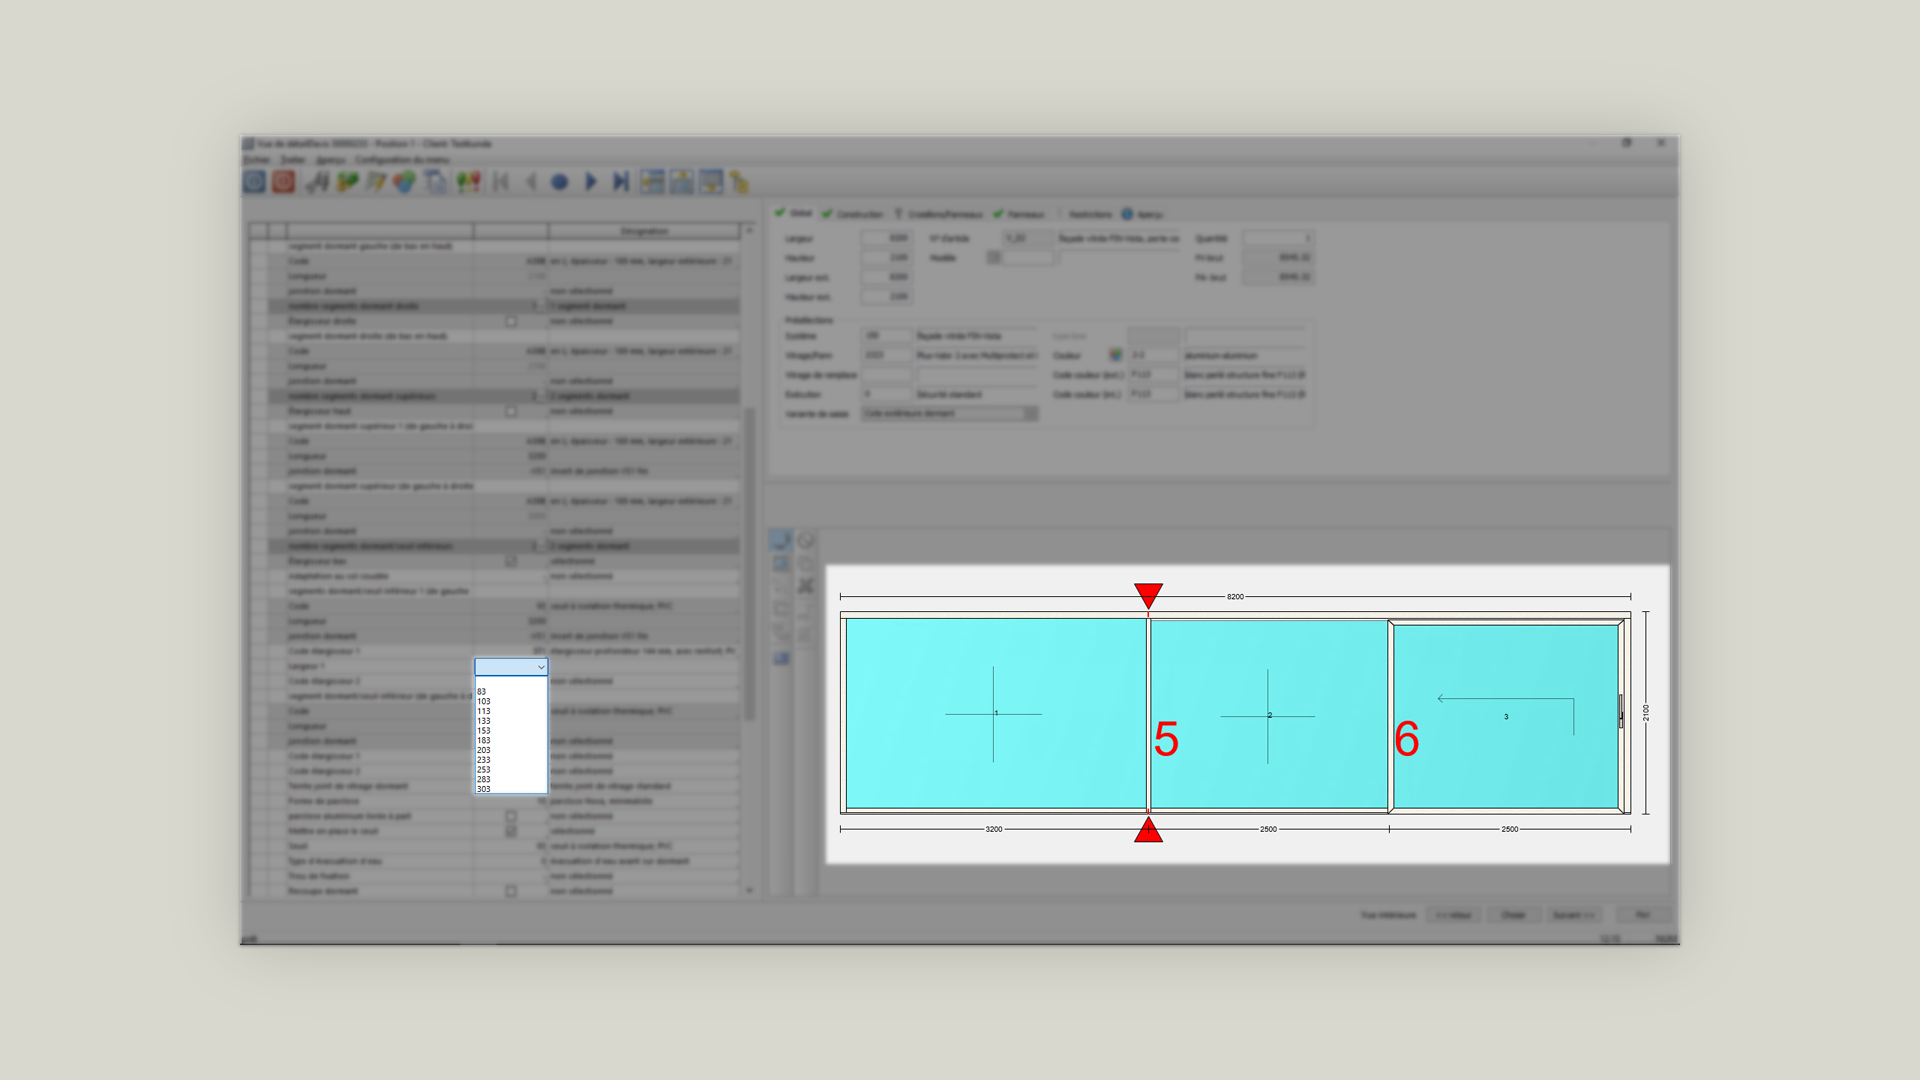Click the 2500 dimension under panel 3

point(1510,829)
